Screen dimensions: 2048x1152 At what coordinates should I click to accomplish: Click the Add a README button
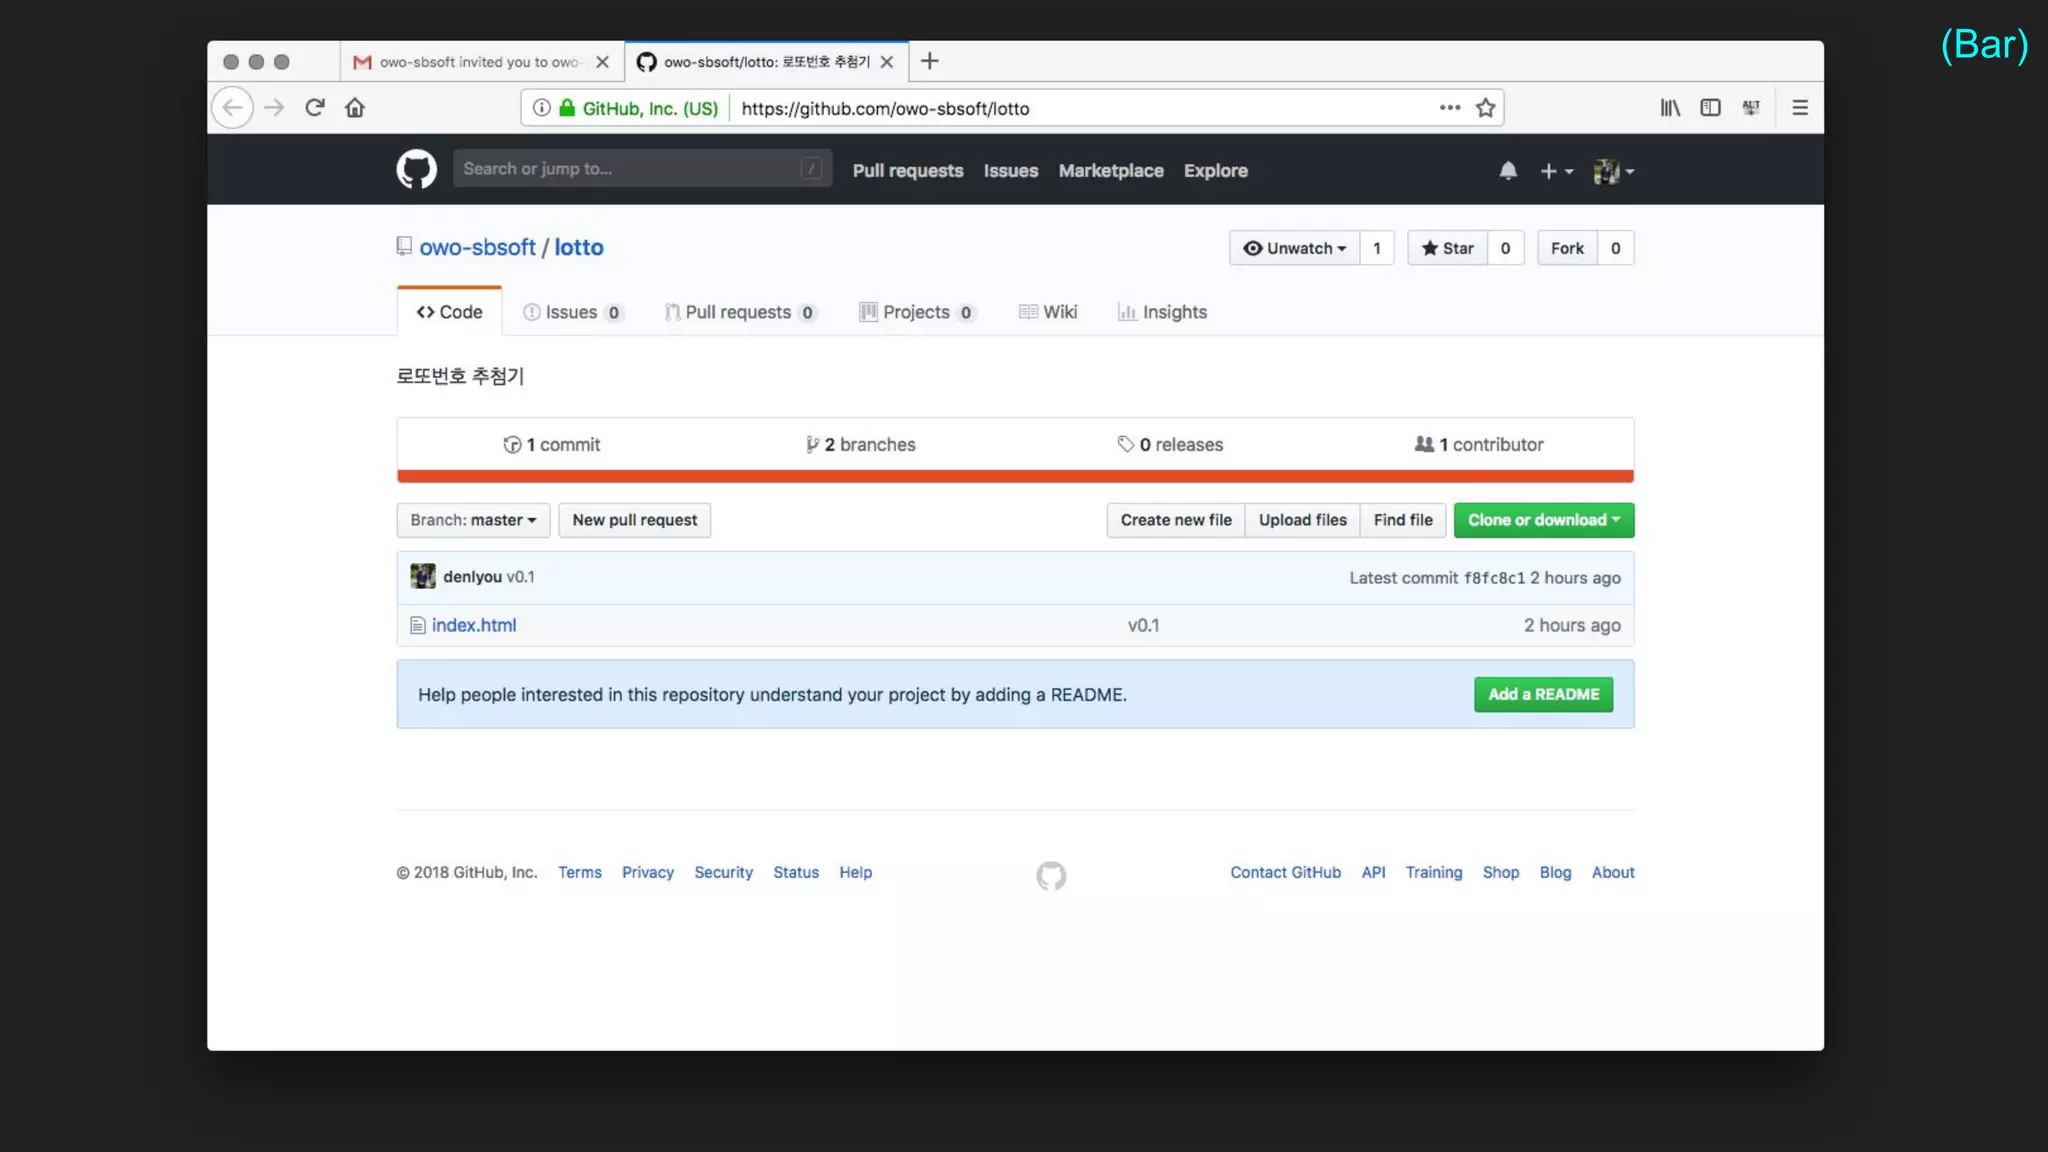[1543, 694]
